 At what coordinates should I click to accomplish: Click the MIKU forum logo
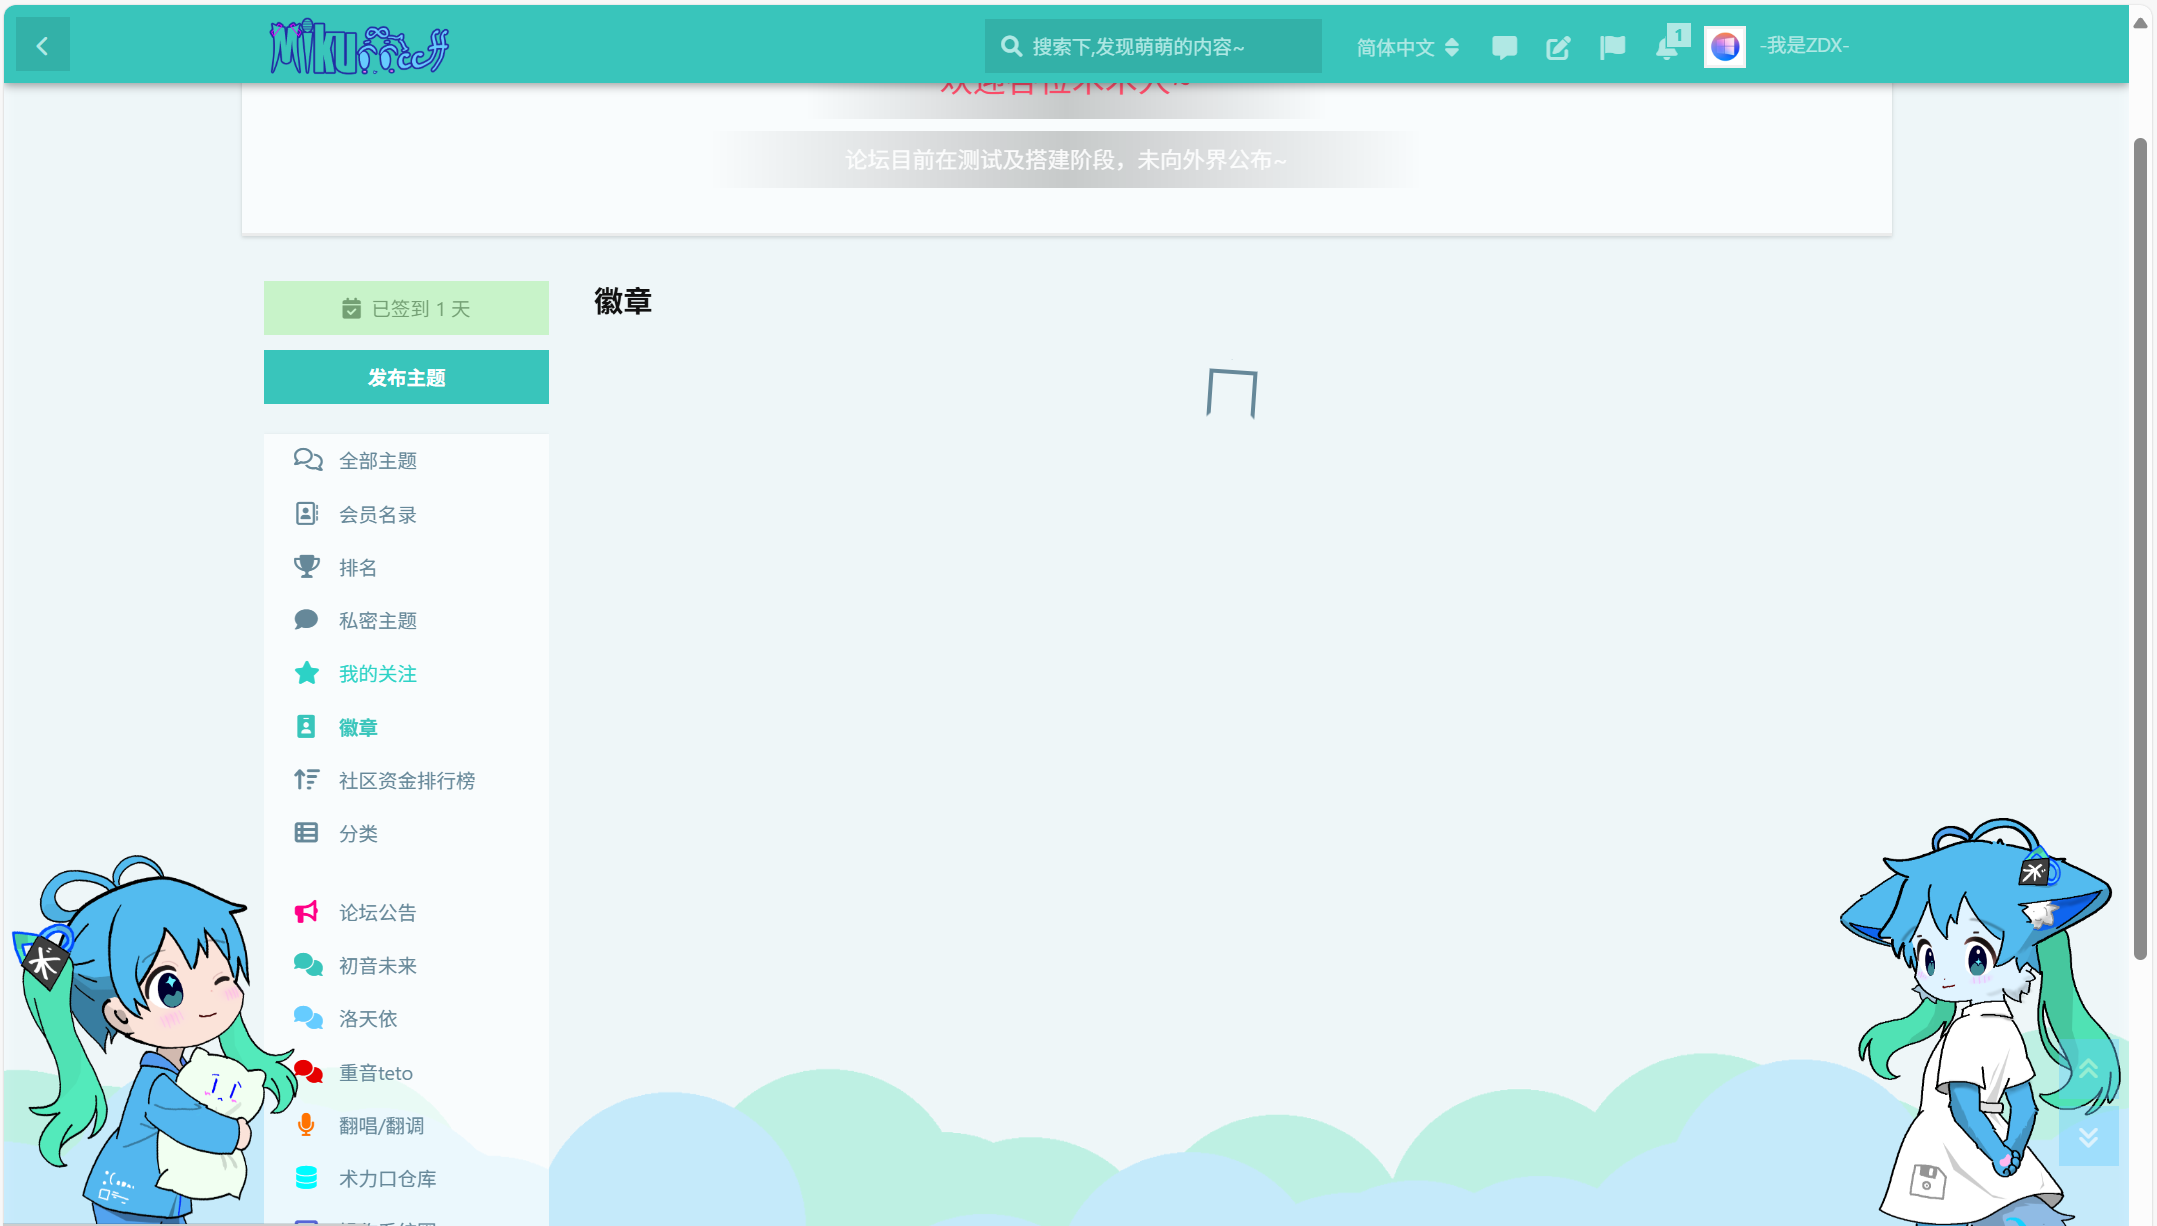[x=359, y=47]
